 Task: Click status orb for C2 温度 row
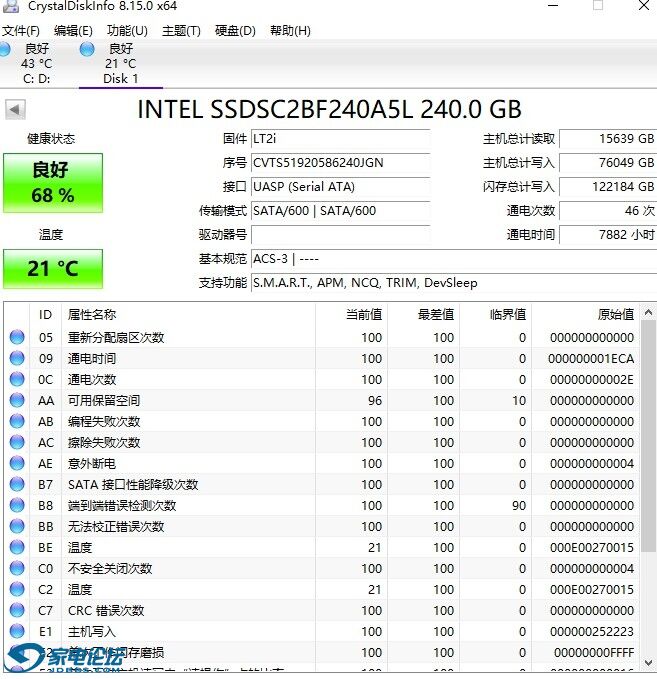pos(17,589)
